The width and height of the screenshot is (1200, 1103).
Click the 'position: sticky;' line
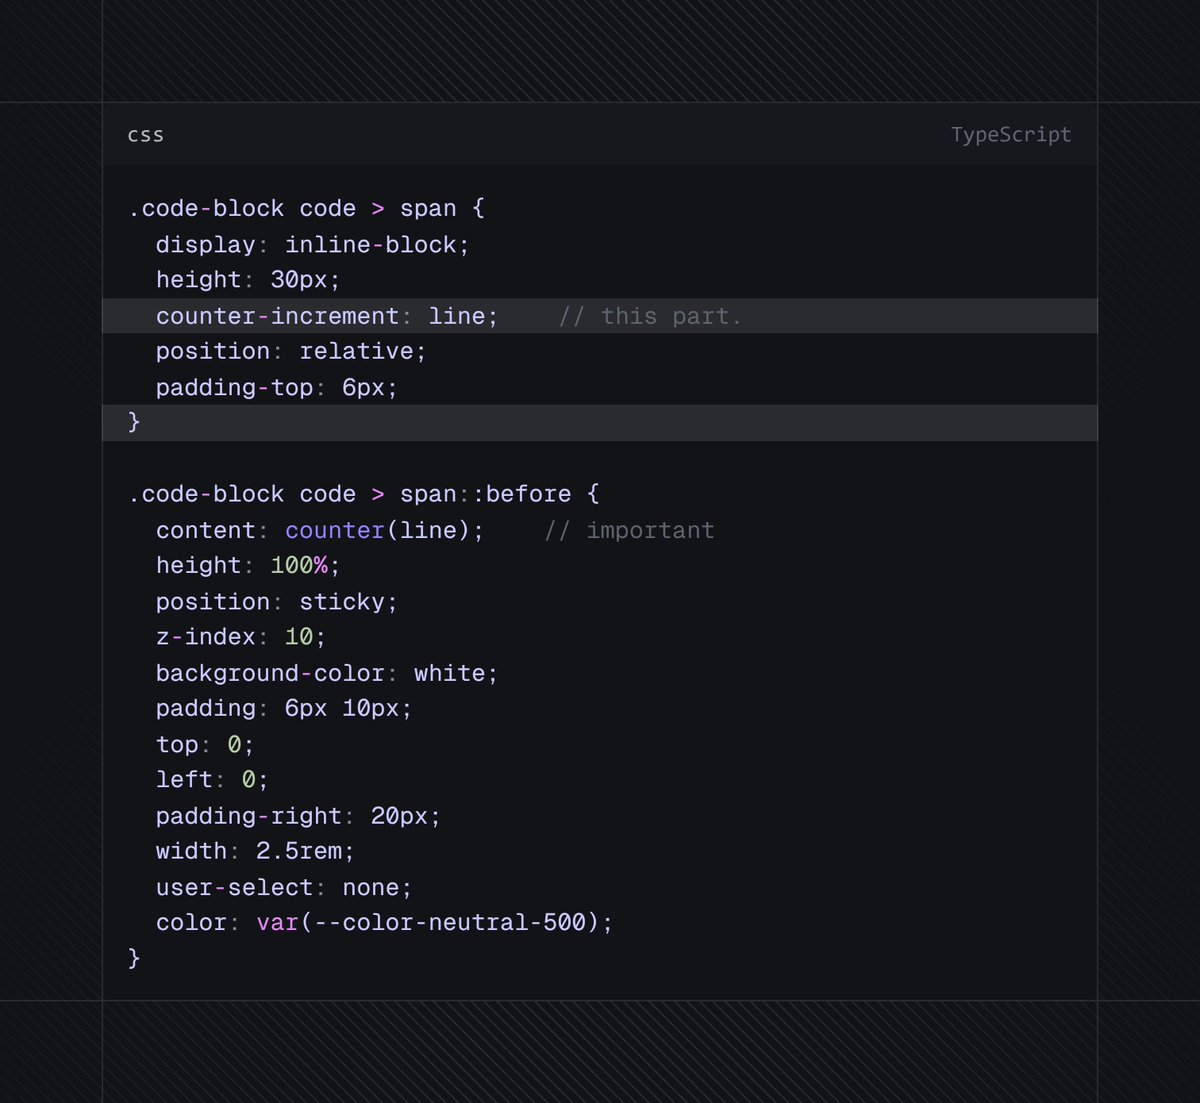tap(277, 601)
